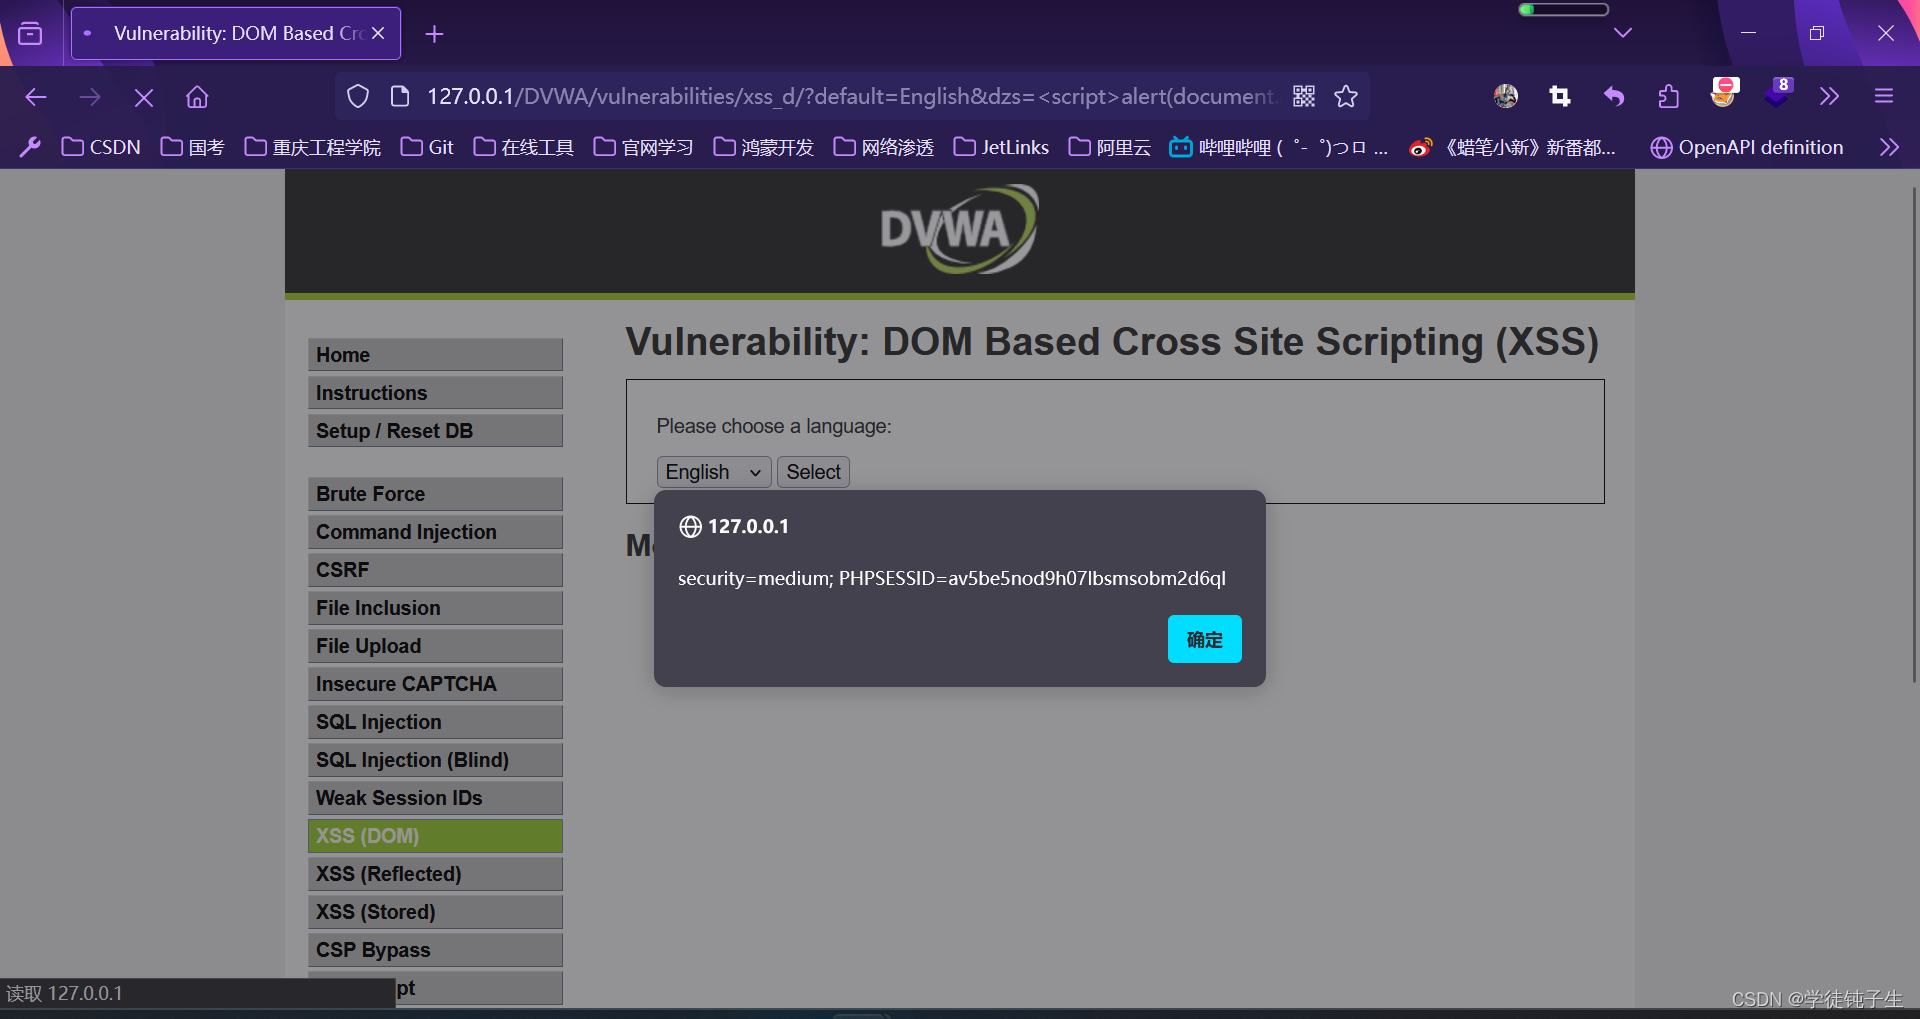Open the QR code icon in address bar
The width and height of the screenshot is (1920, 1019).
click(1304, 96)
